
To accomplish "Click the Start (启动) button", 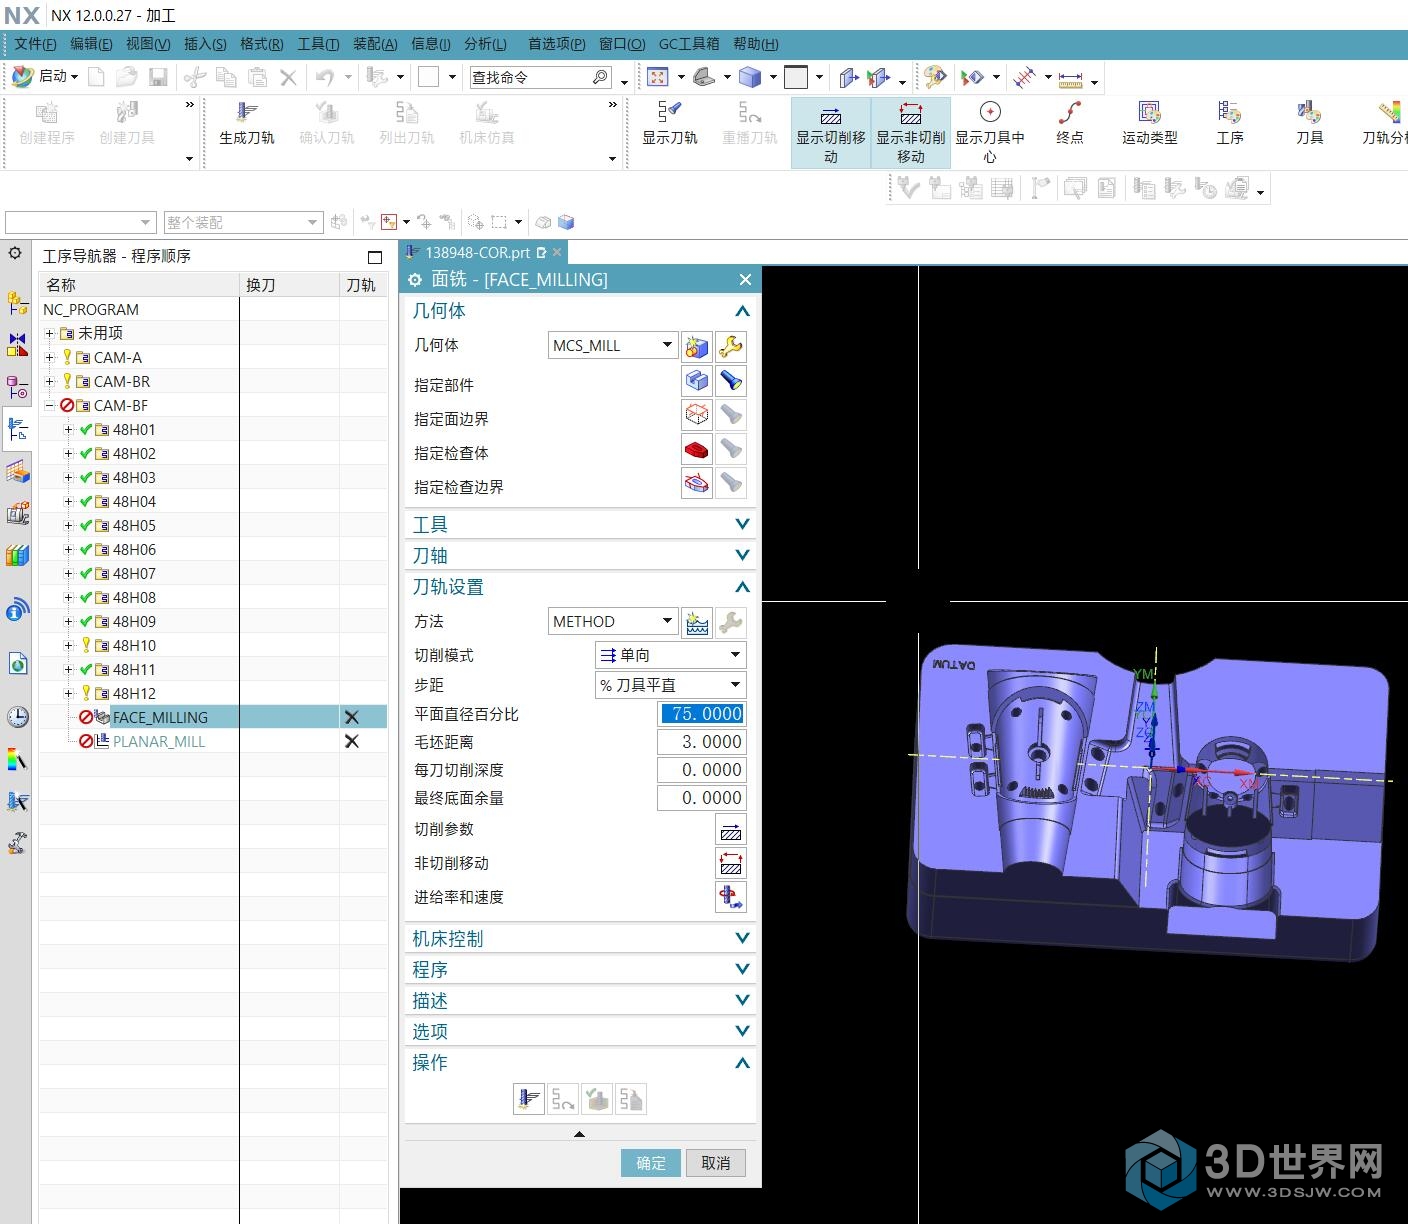I will pos(45,76).
